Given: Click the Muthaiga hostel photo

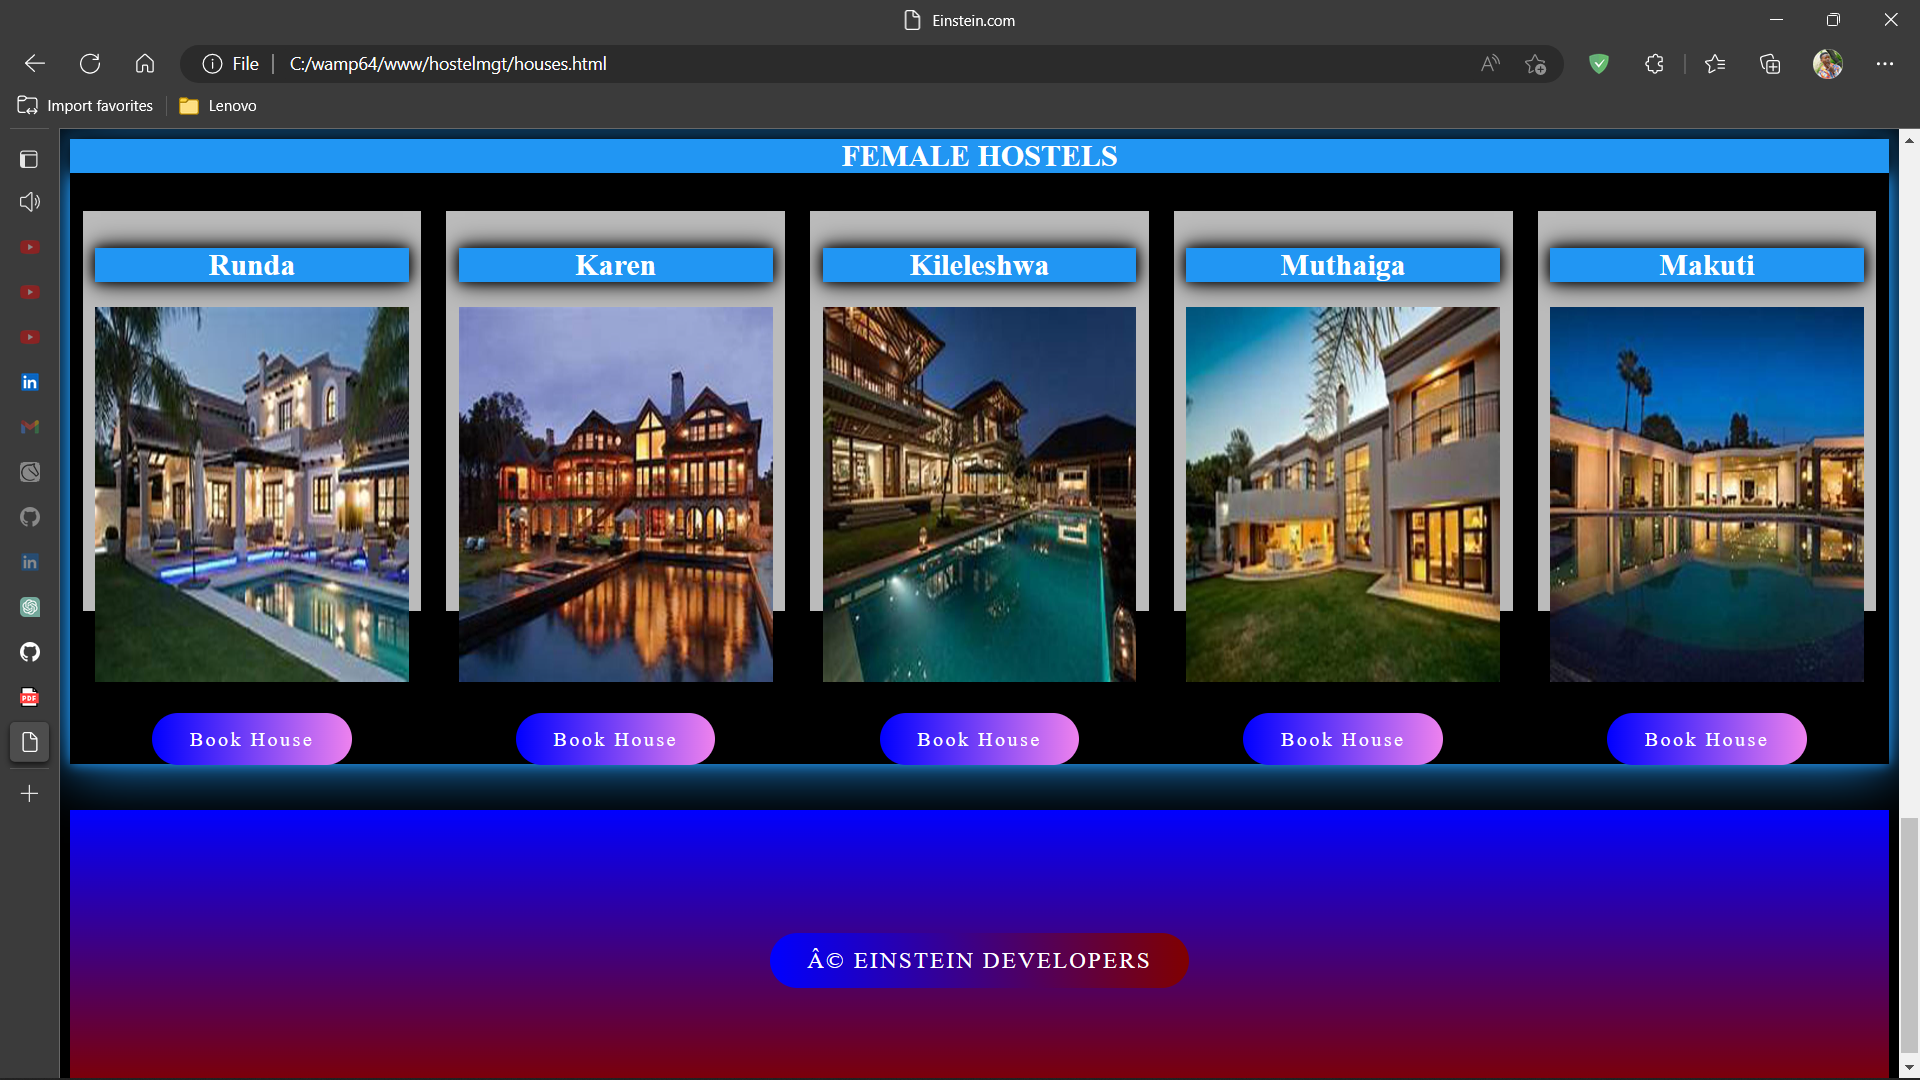Looking at the screenshot, I should (x=1343, y=494).
